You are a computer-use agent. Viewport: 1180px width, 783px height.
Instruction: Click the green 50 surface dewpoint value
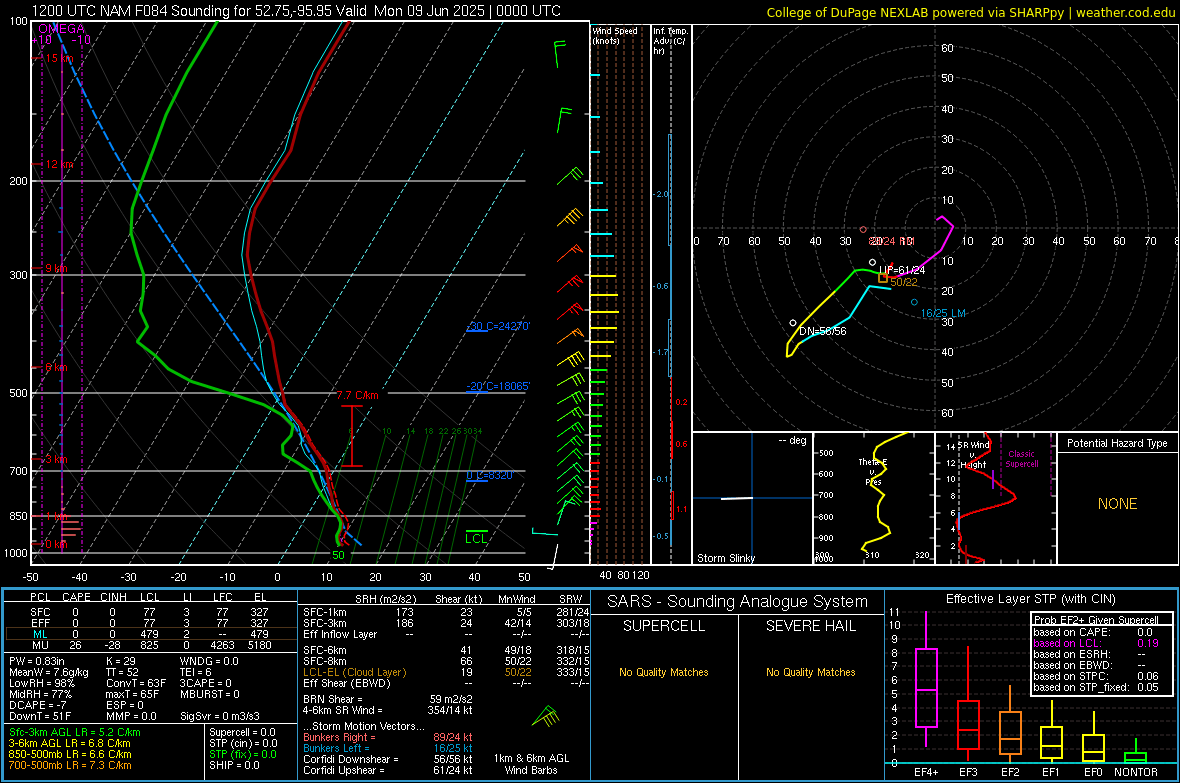pos(339,556)
